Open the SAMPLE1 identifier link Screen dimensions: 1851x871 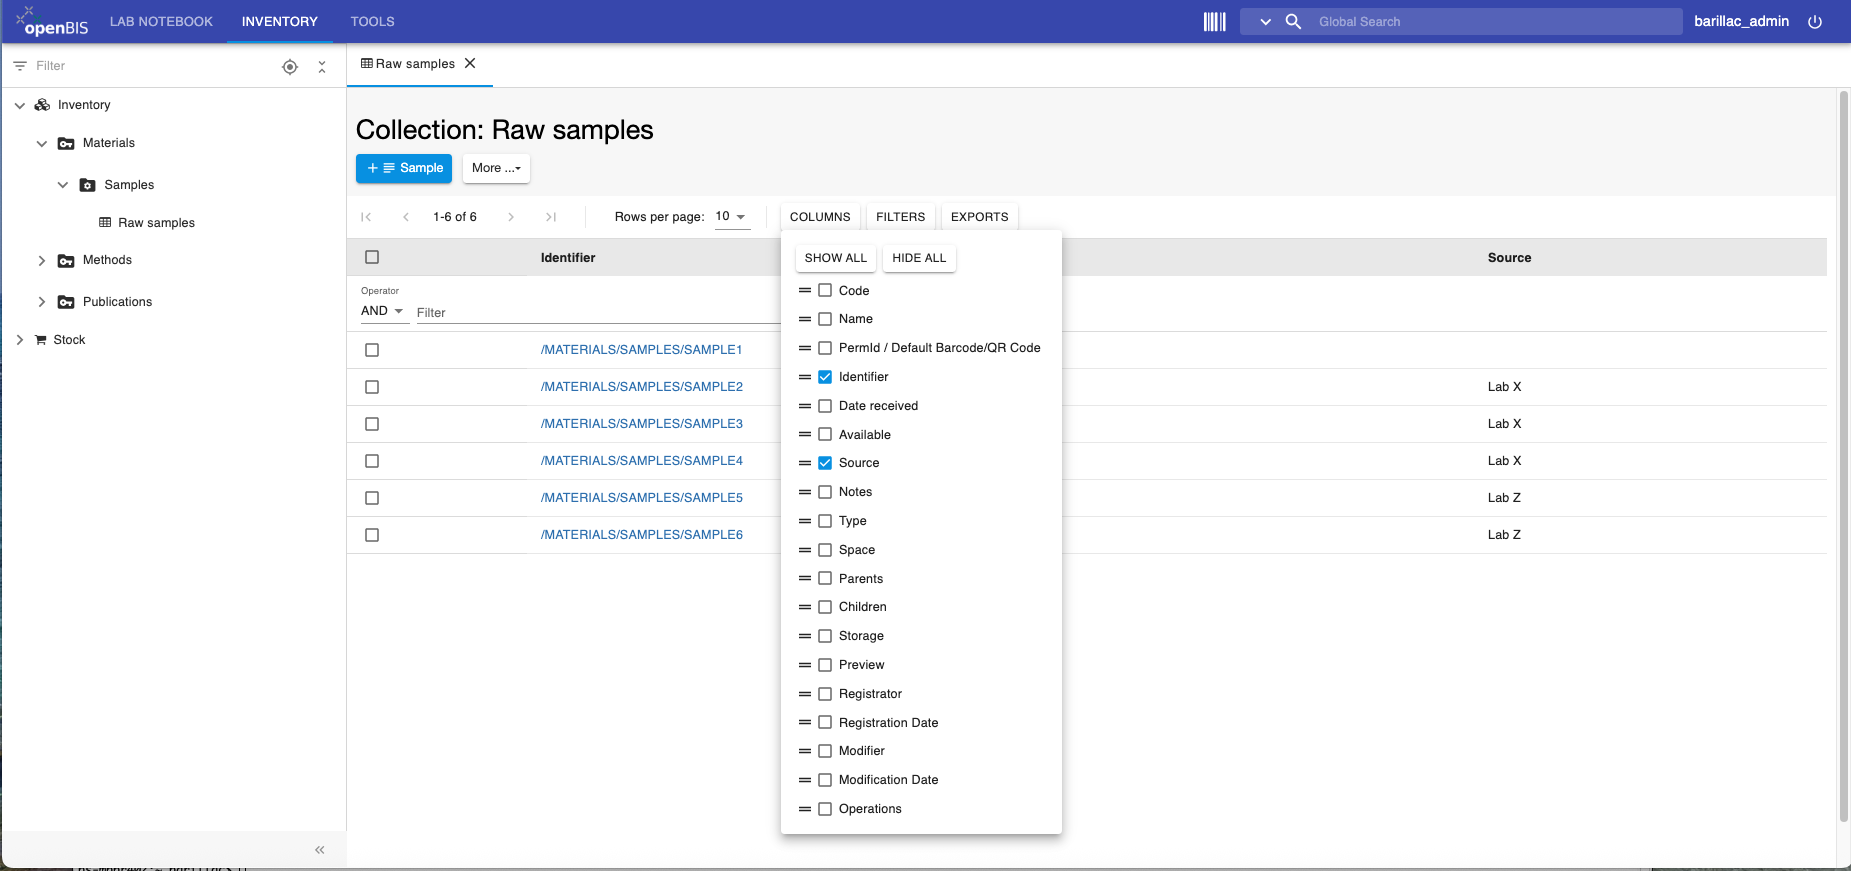point(641,350)
